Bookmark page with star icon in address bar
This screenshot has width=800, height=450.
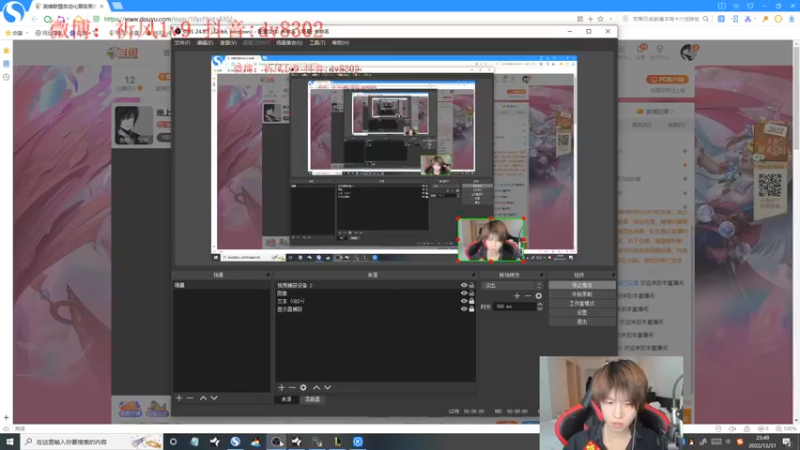point(601,19)
